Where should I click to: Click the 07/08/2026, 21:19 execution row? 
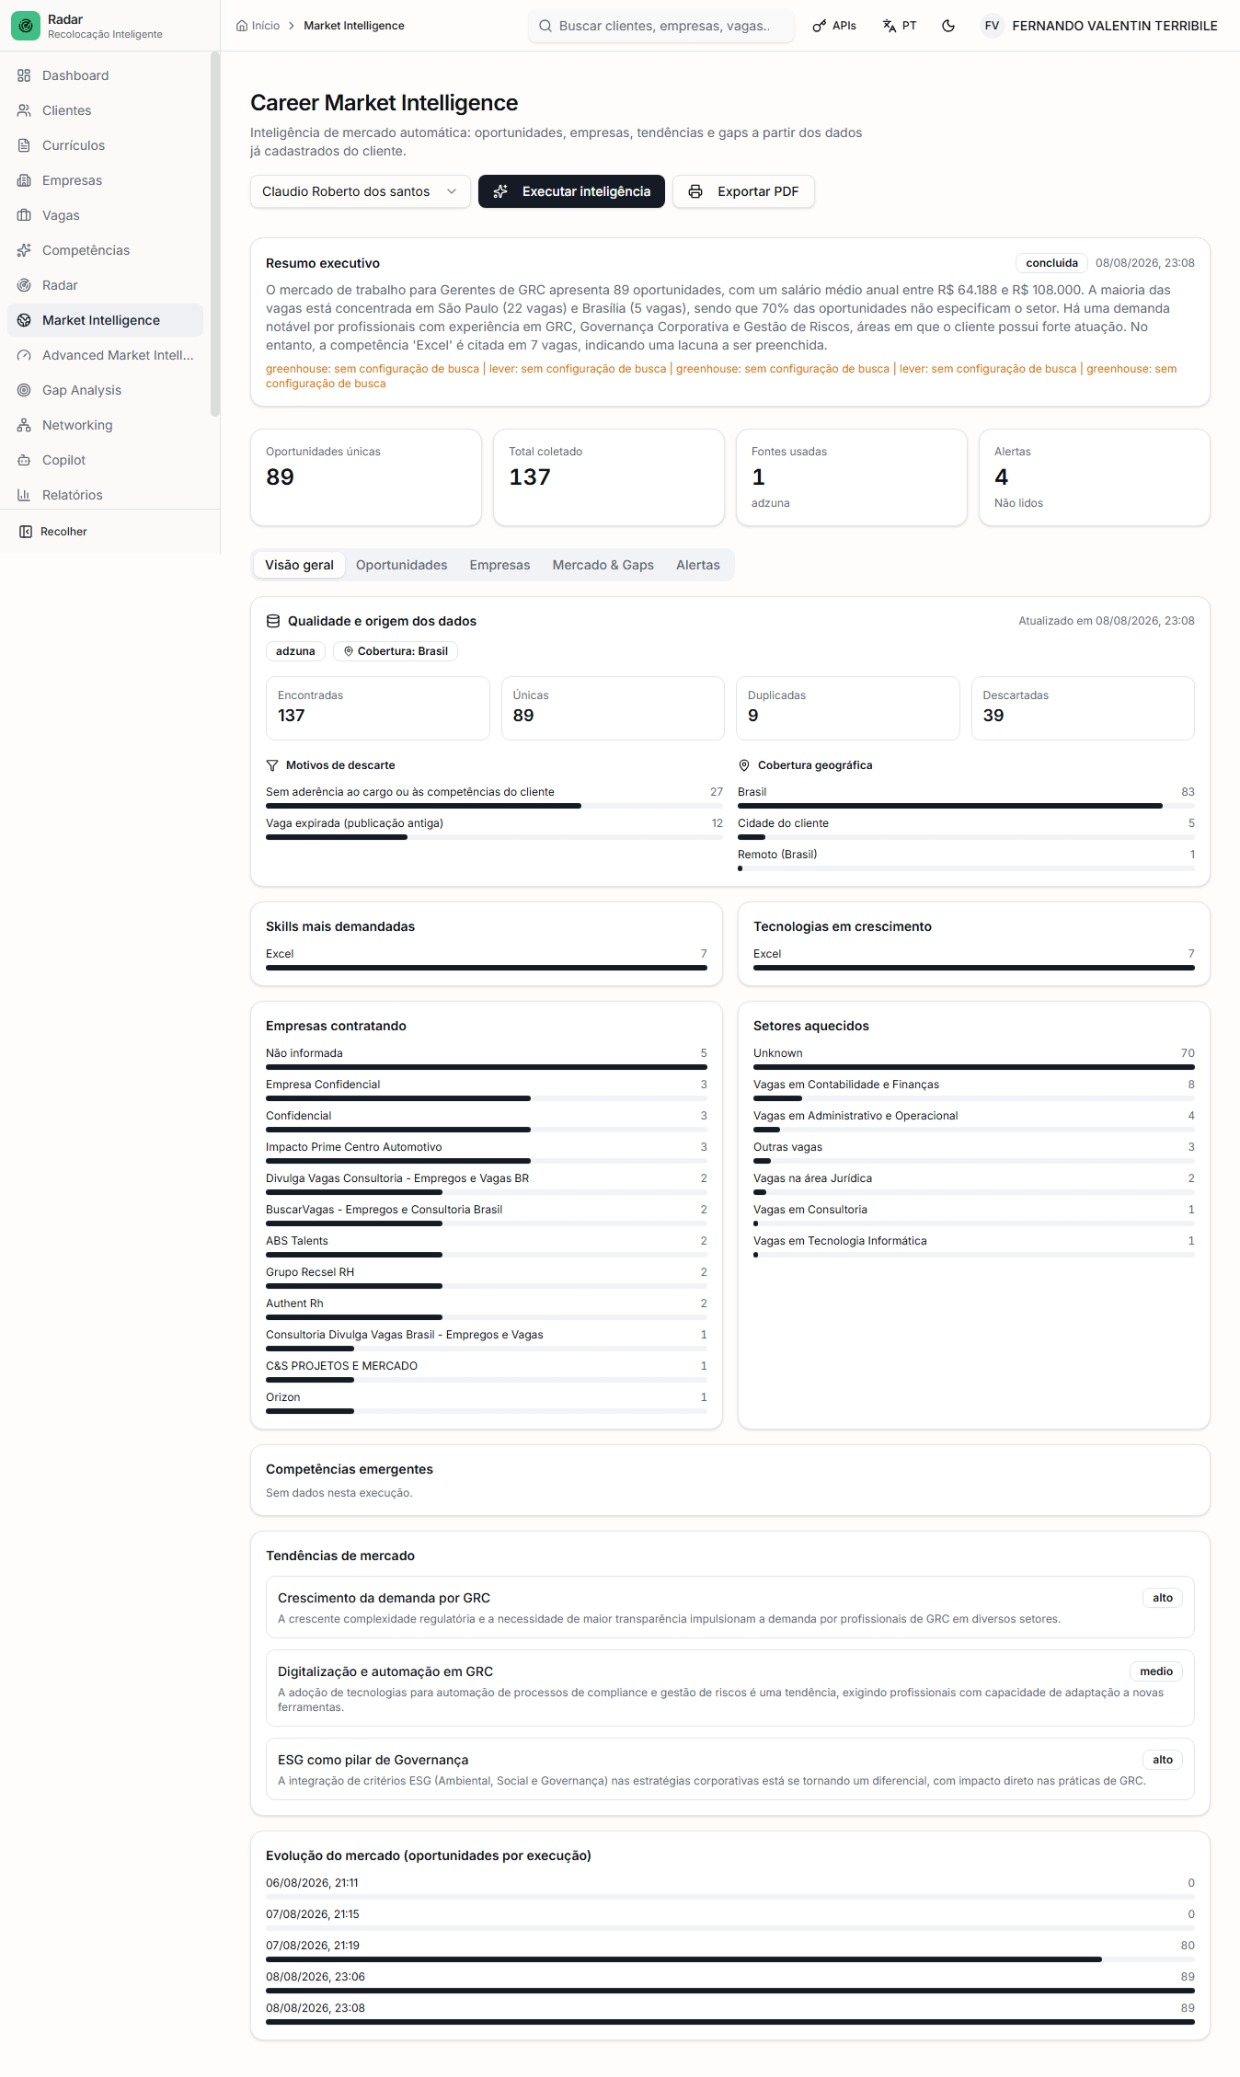click(730, 1952)
